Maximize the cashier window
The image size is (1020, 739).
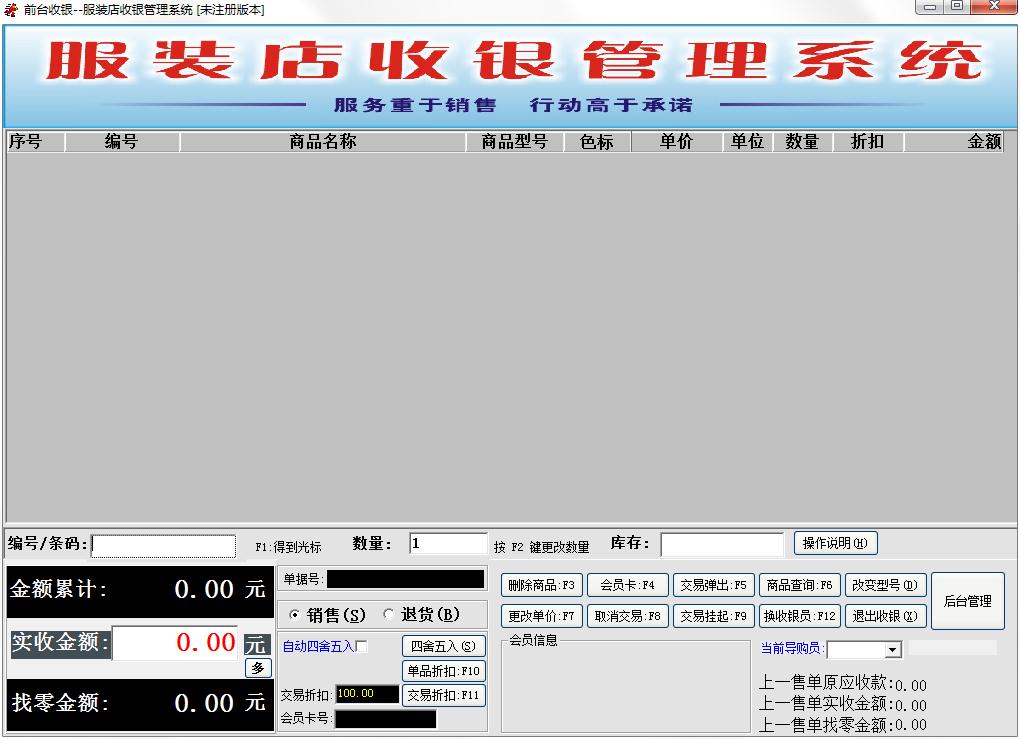[957, 7]
